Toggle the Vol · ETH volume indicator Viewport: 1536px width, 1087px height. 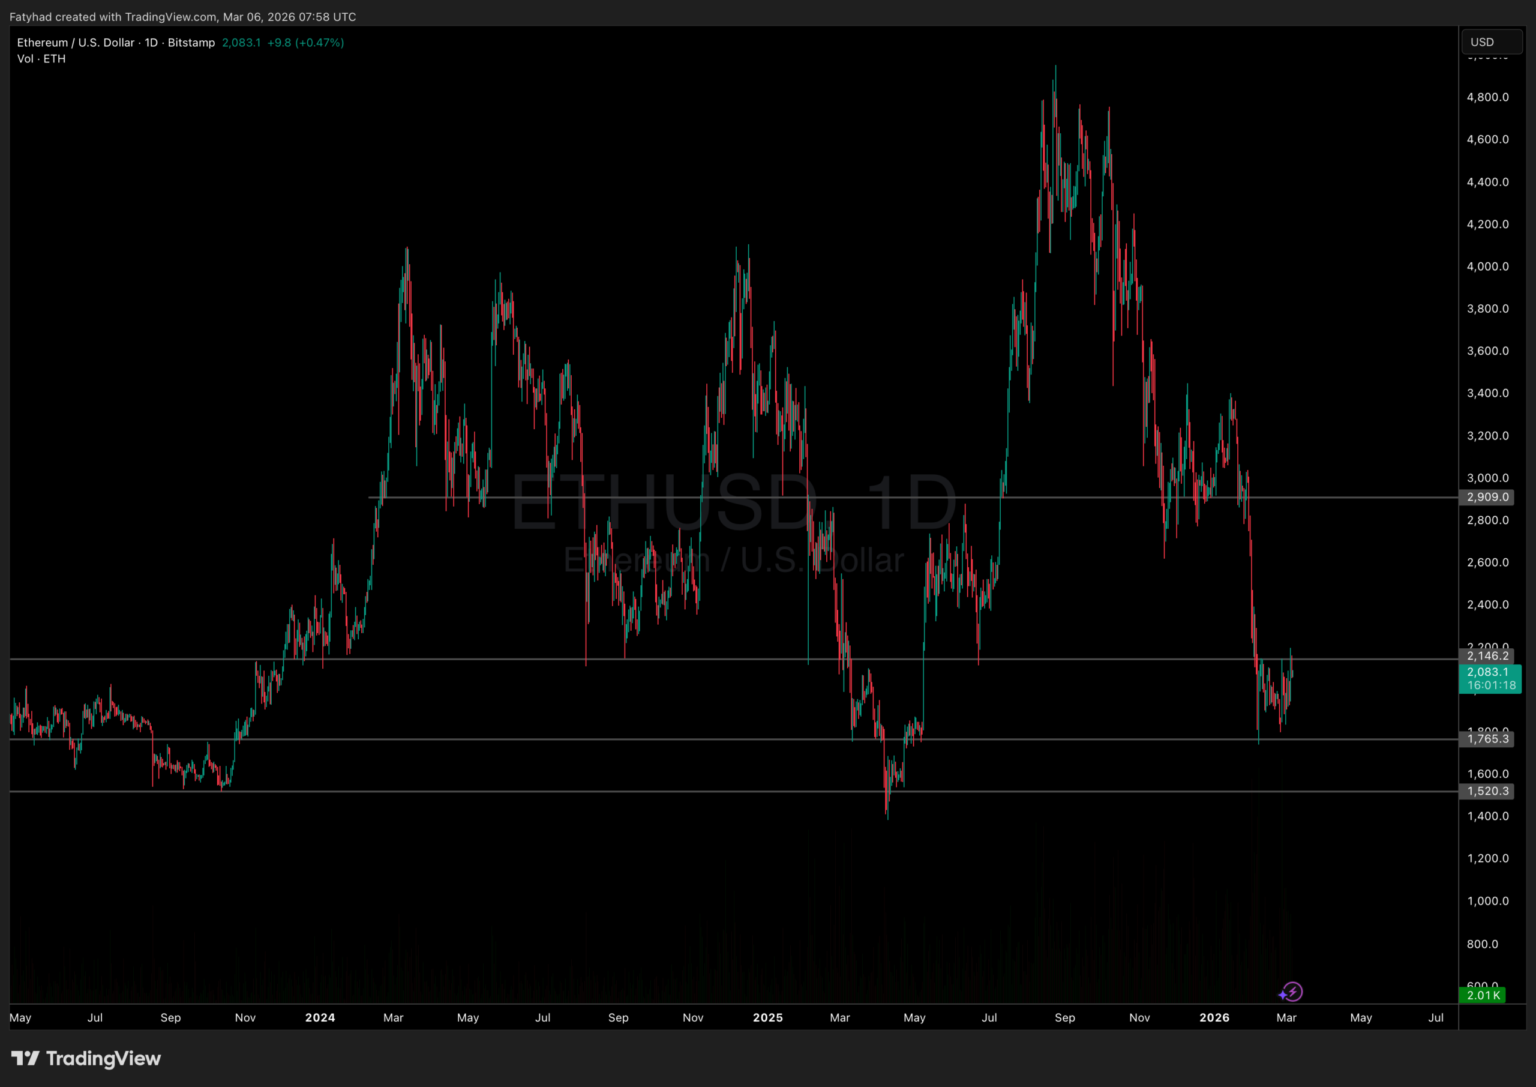(x=39, y=58)
